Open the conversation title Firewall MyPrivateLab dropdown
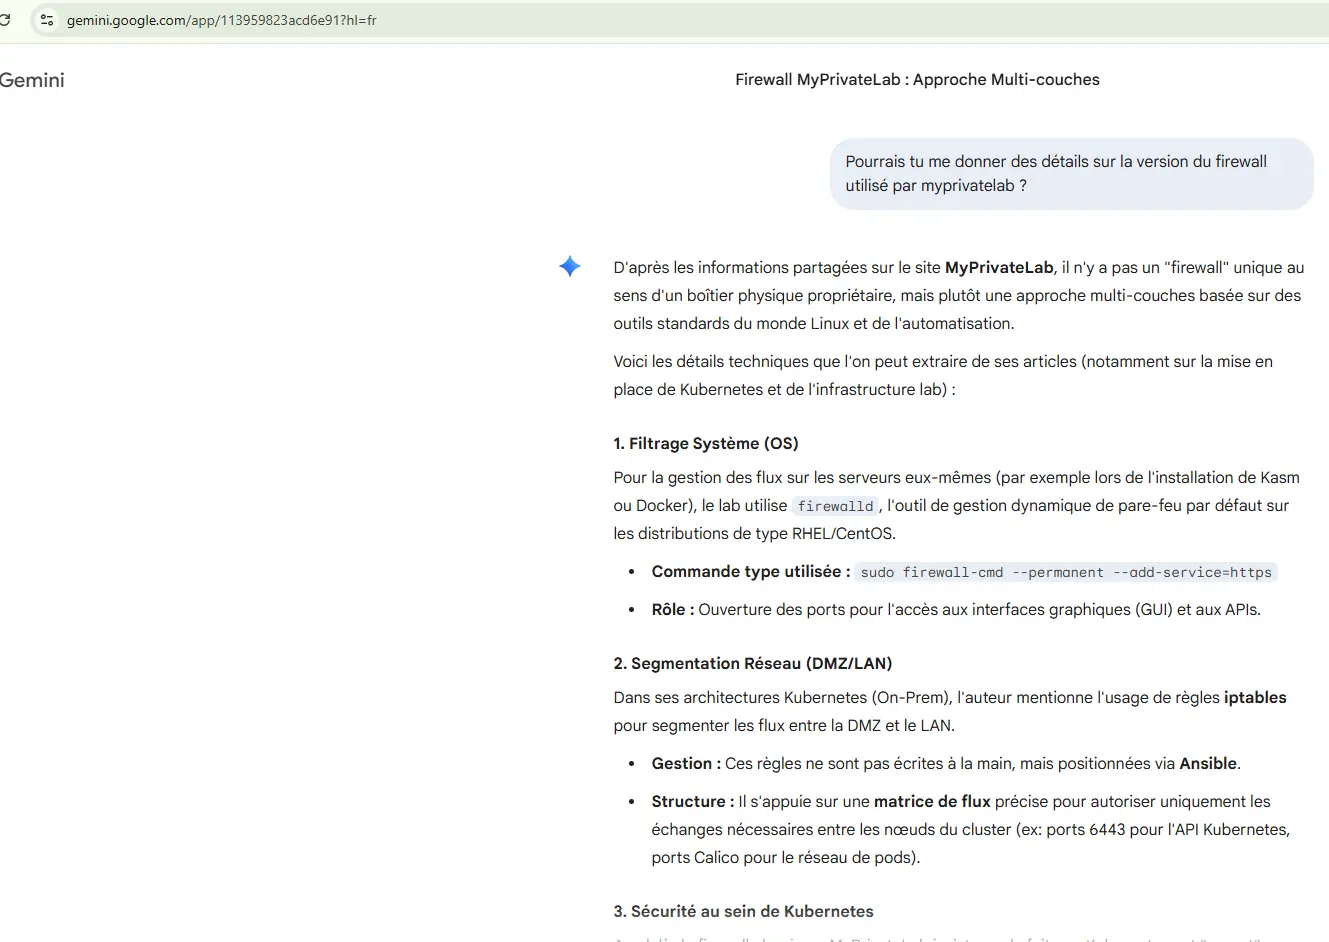Image resolution: width=1329 pixels, height=942 pixels. 917,79
